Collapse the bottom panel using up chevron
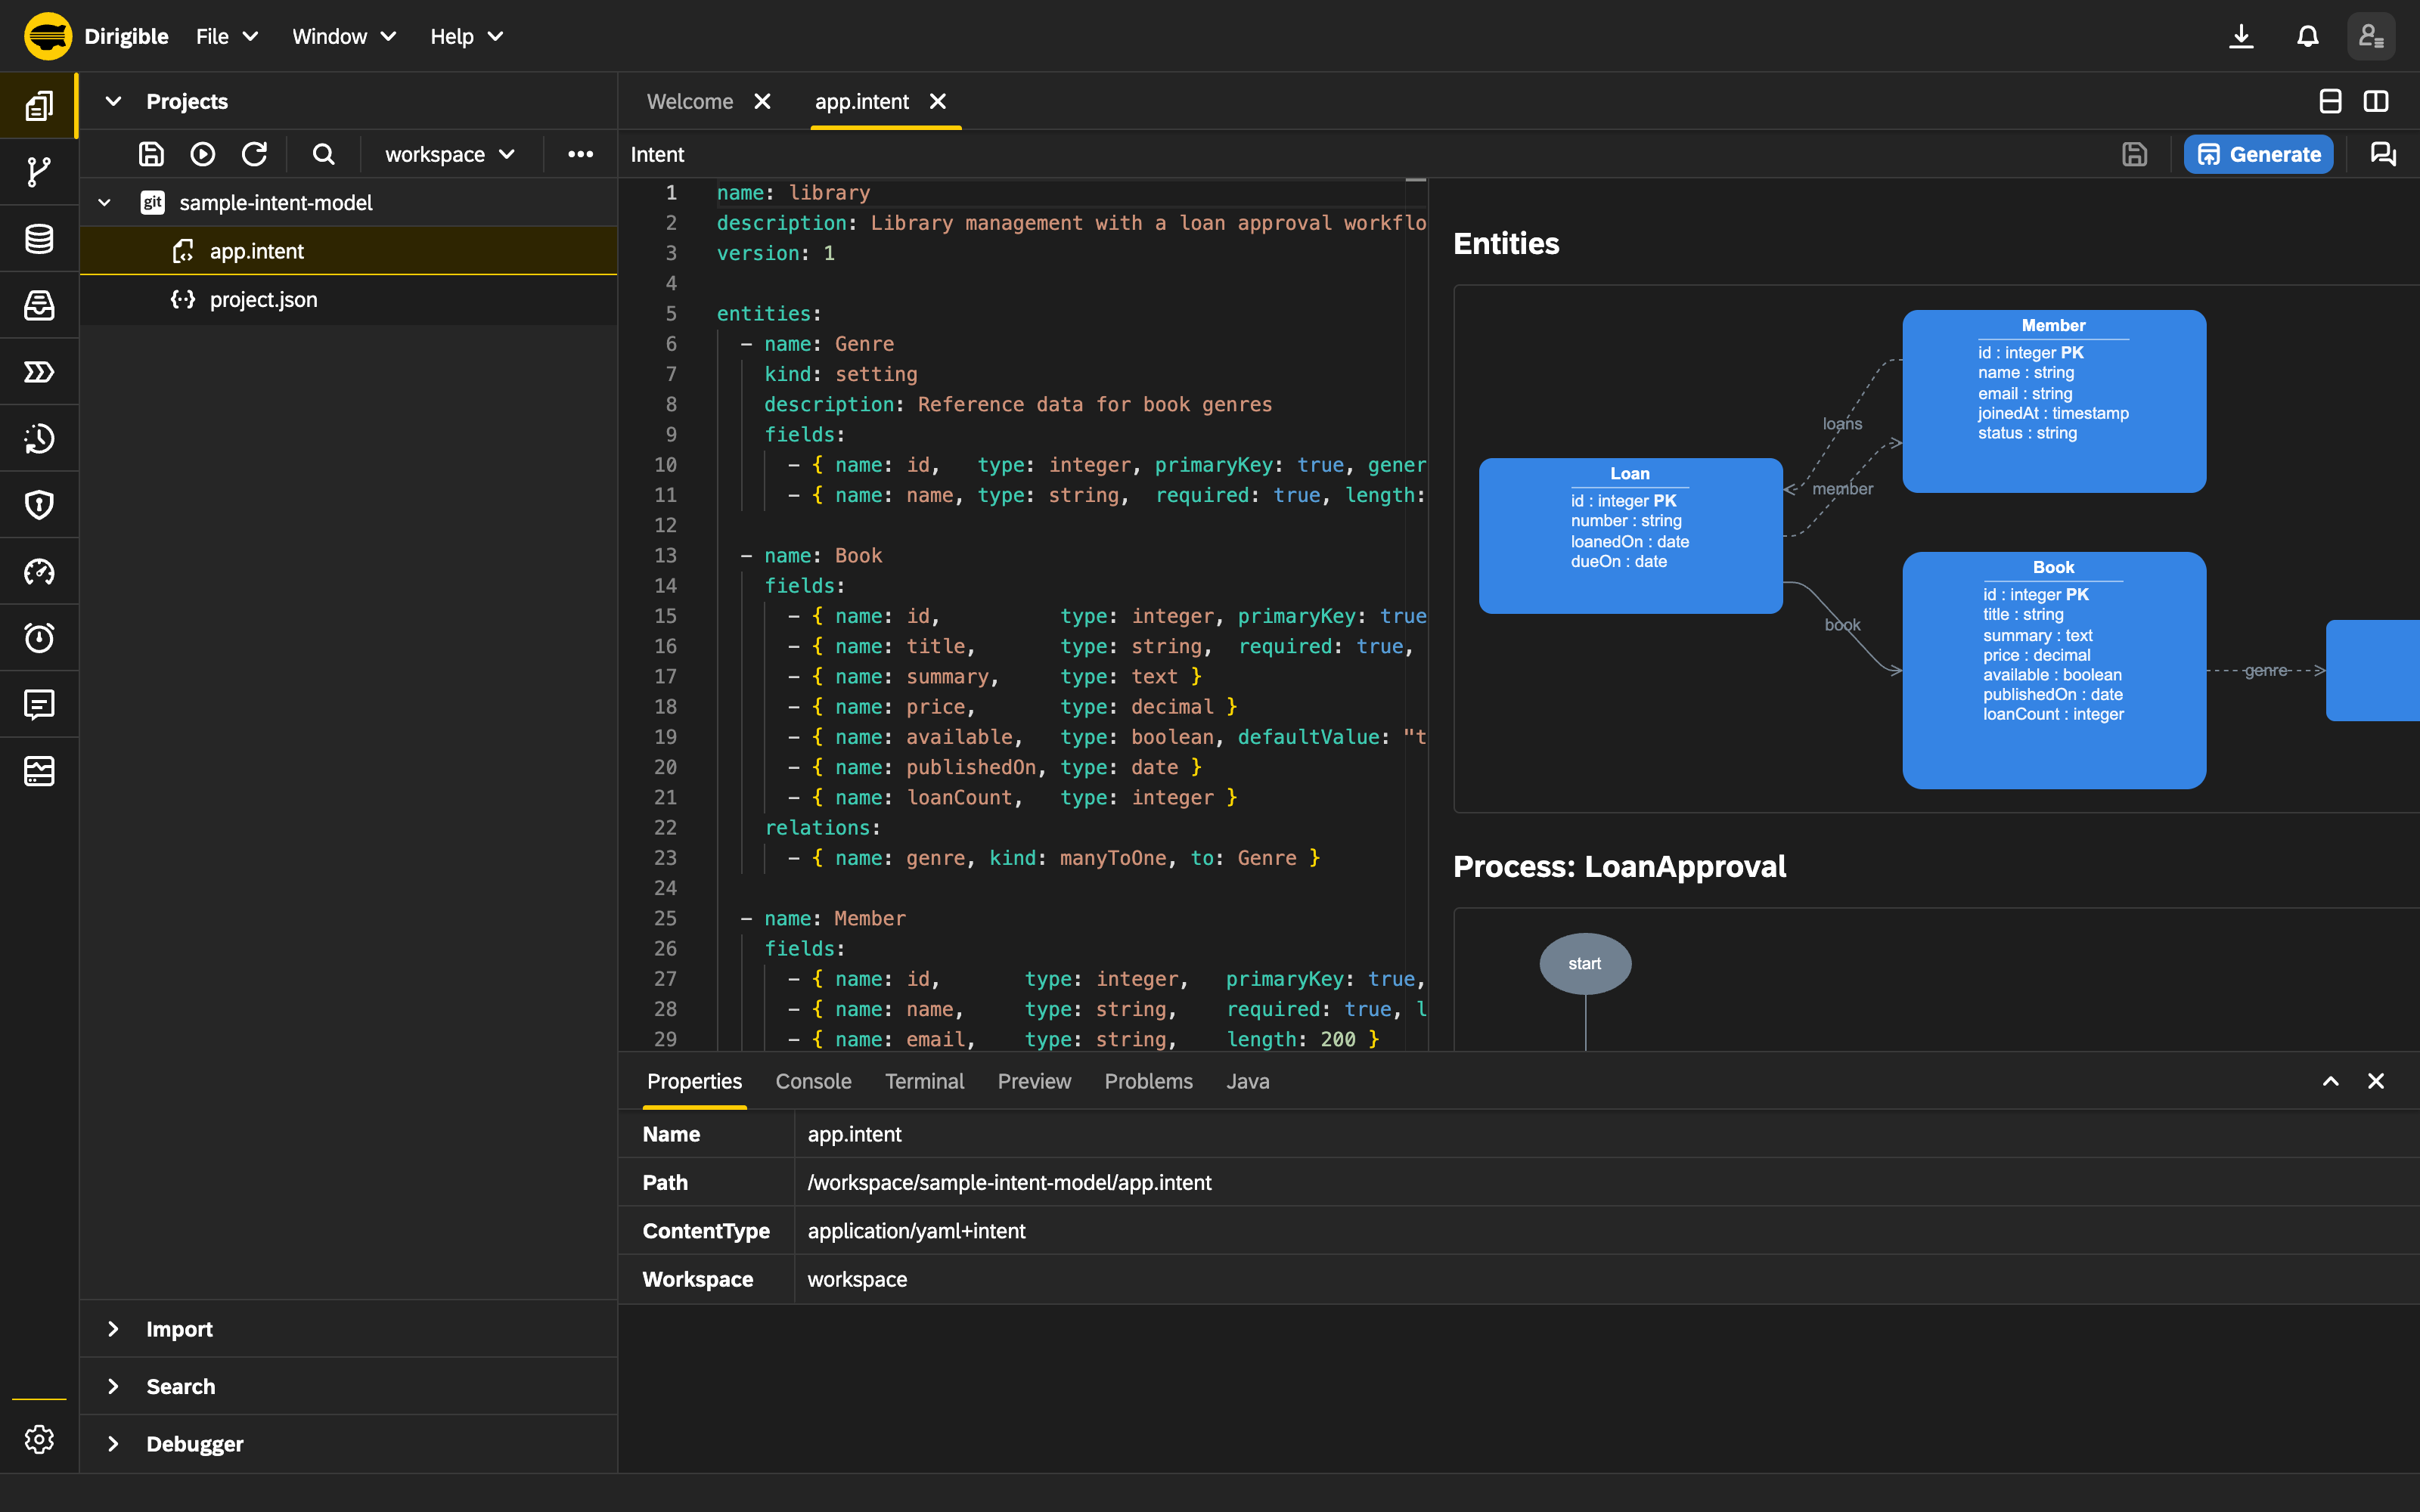This screenshot has height=1512, width=2420. coord(2330,1081)
